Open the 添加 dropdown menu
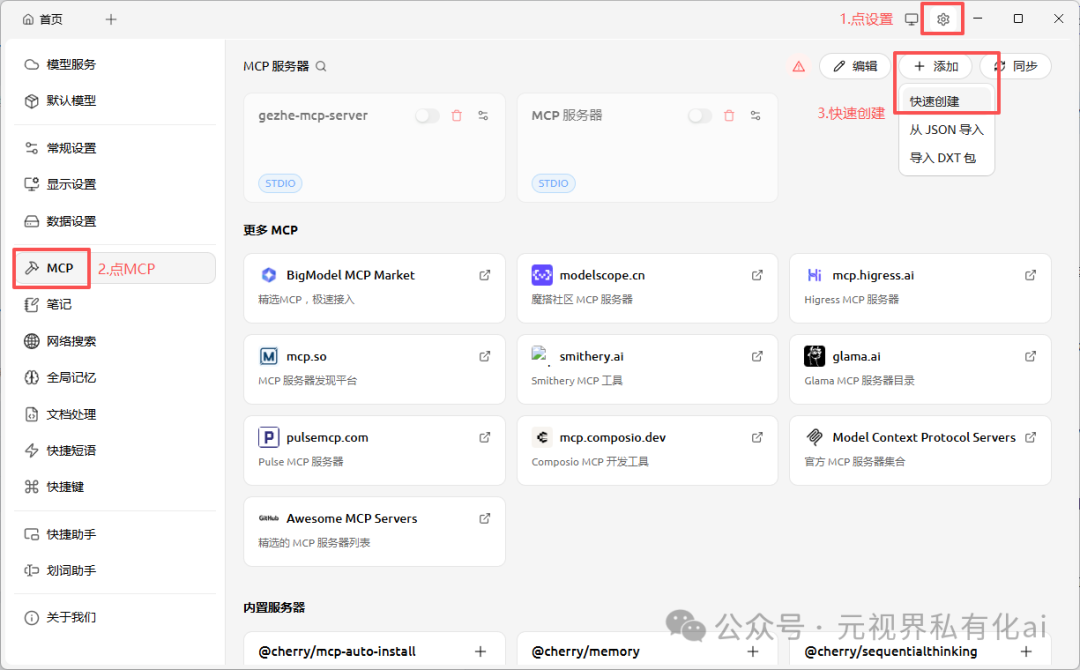1080x670 pixels. [934, 66]
